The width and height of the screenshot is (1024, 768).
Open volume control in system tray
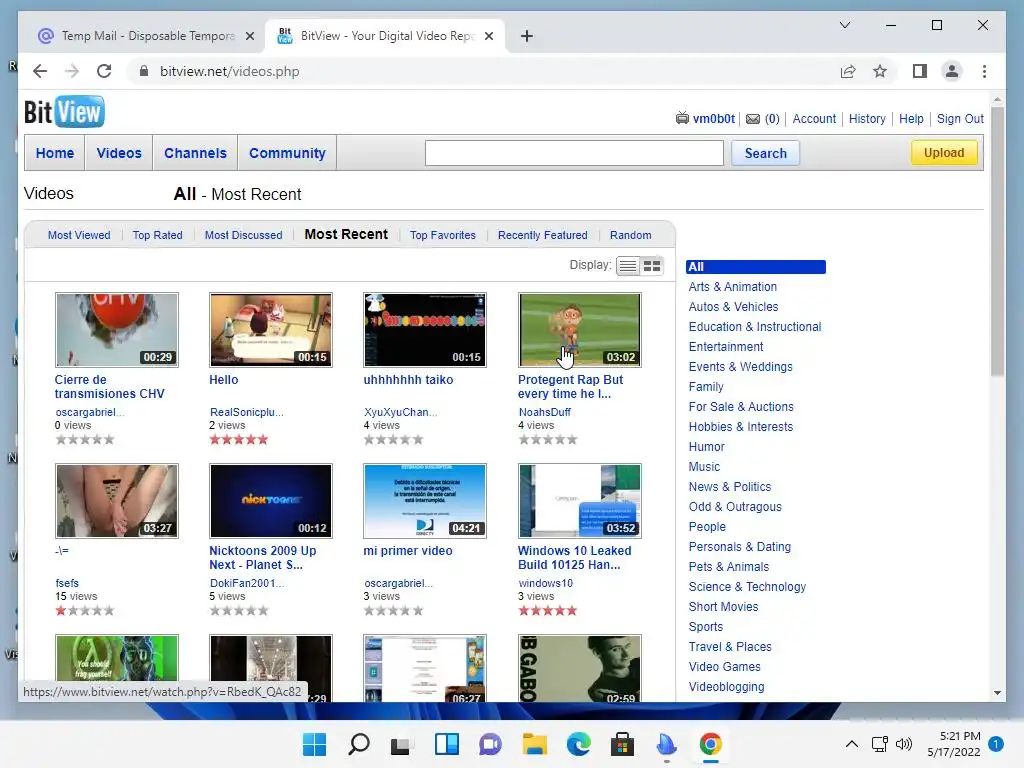click(904, 744)
